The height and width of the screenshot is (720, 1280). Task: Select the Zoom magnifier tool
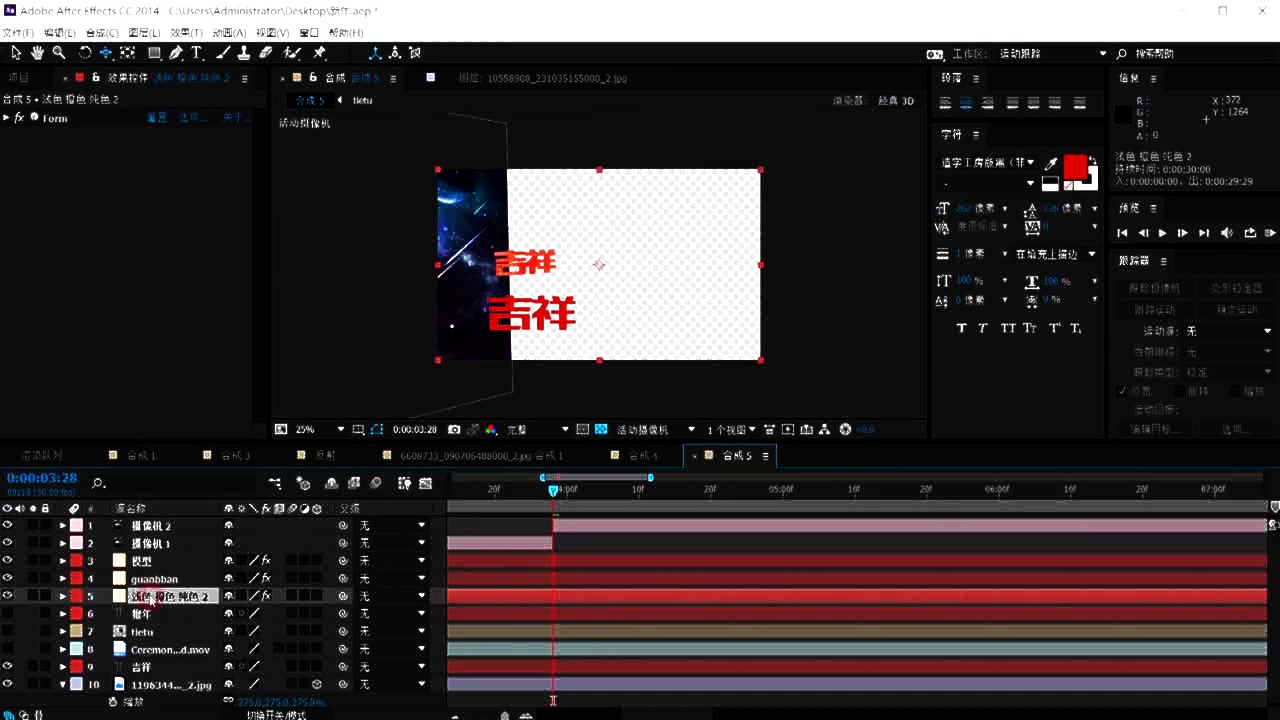click(59, 53)
